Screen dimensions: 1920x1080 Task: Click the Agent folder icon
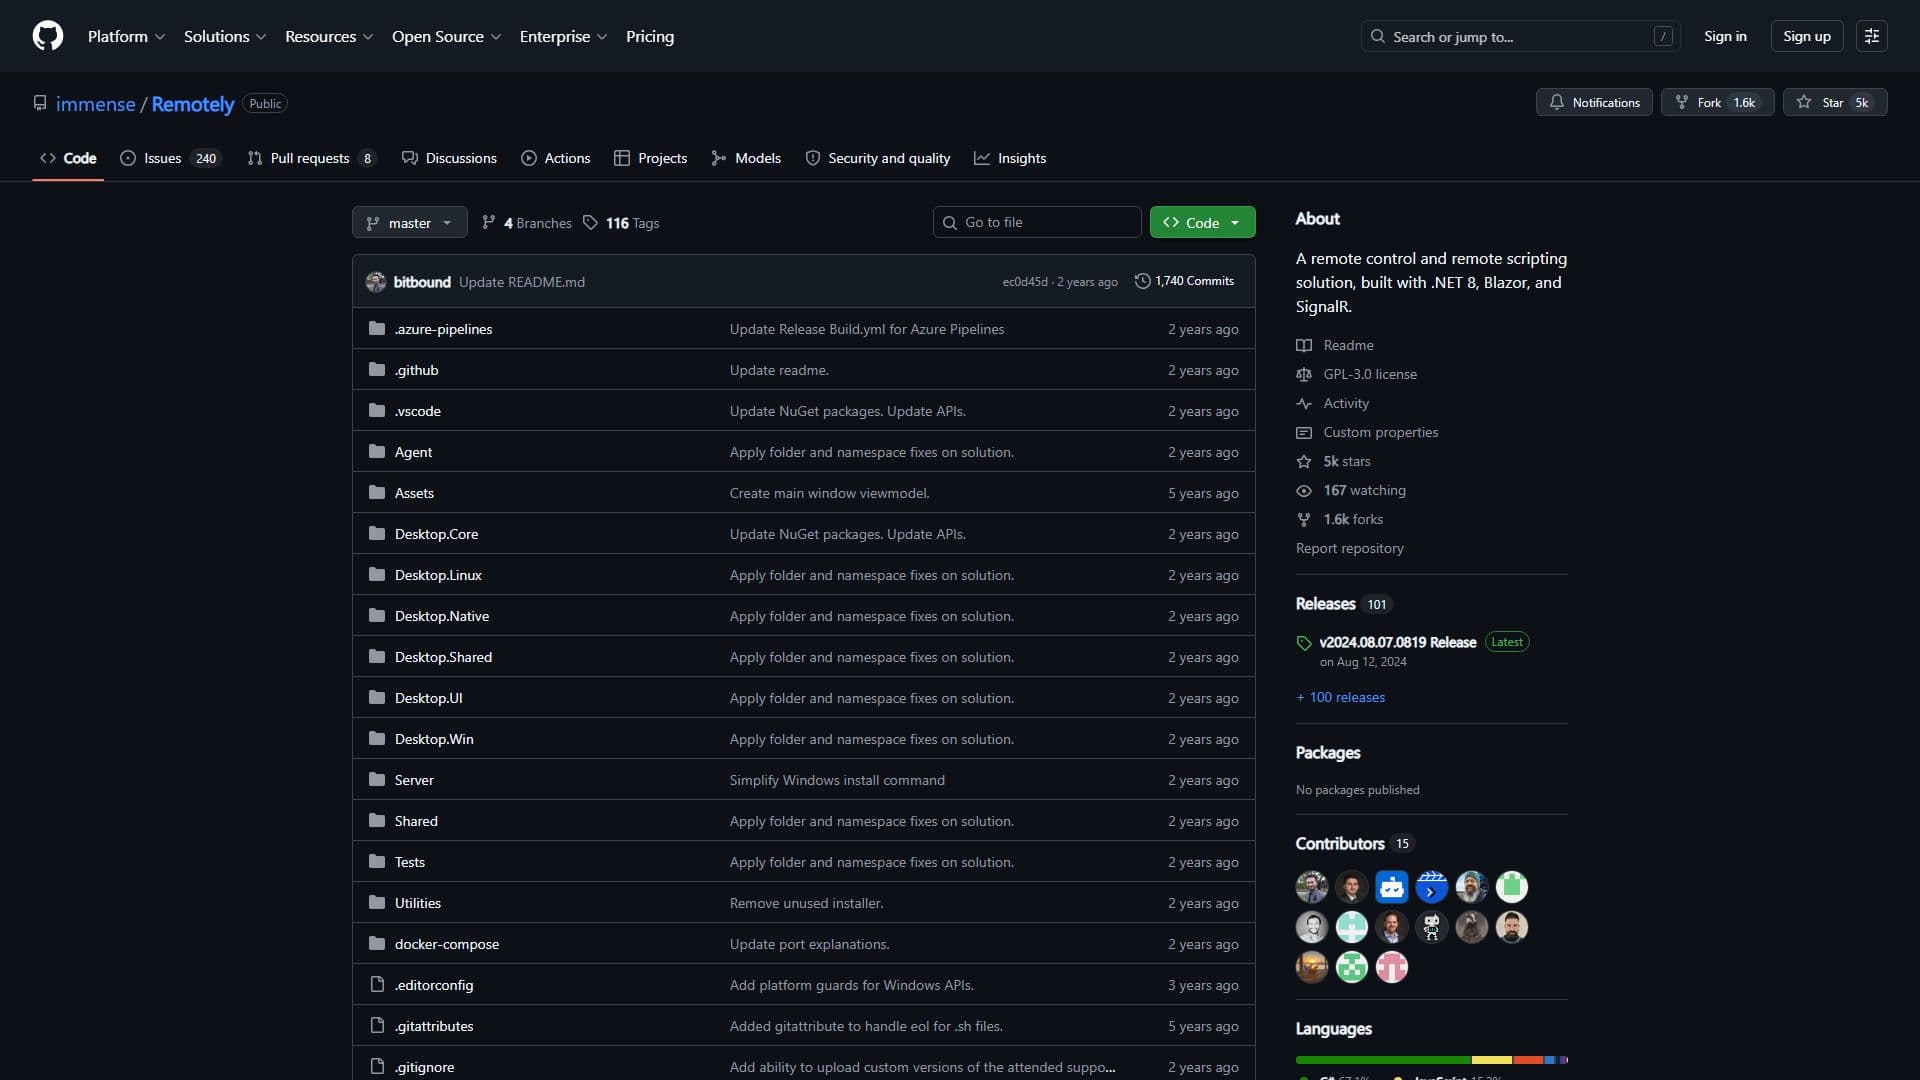[x=377, y=452]
